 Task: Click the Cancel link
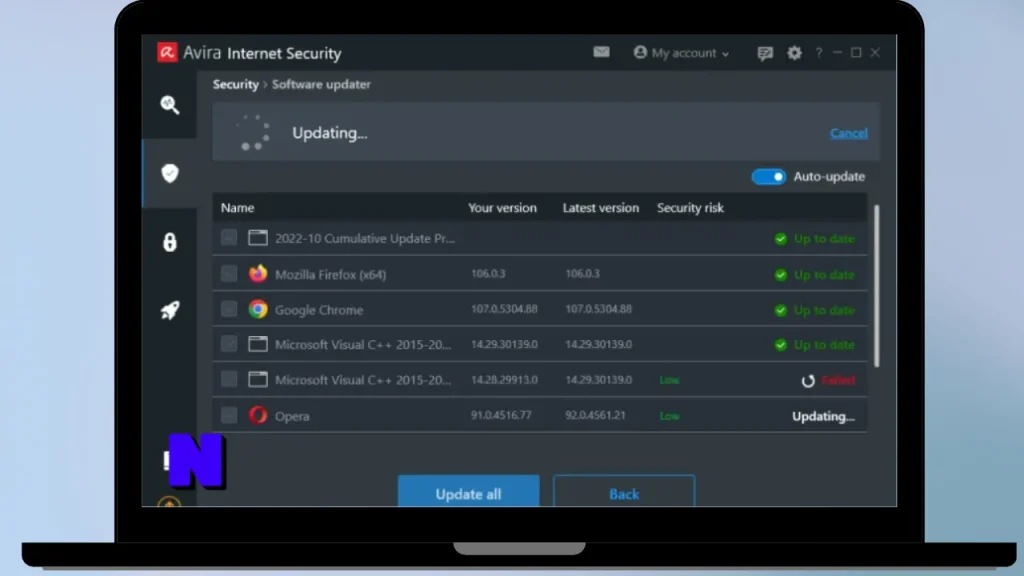848,133
